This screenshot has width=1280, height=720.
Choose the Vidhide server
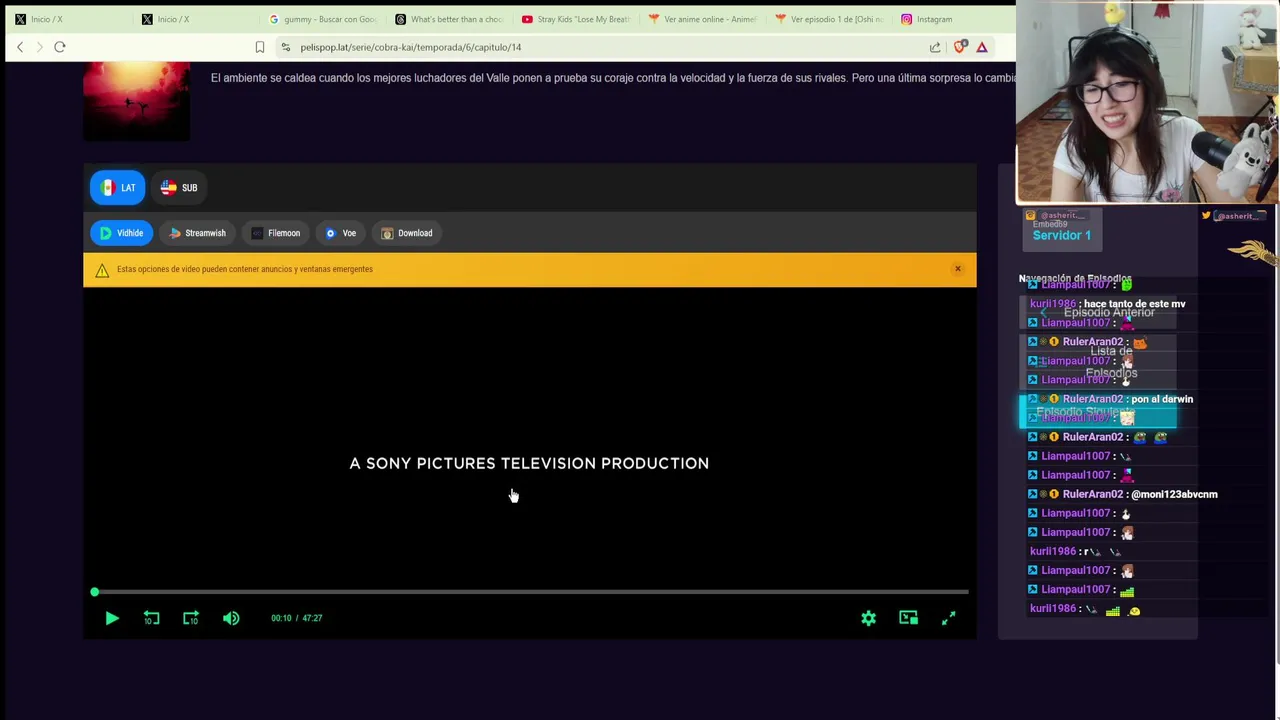pos(121,233)
